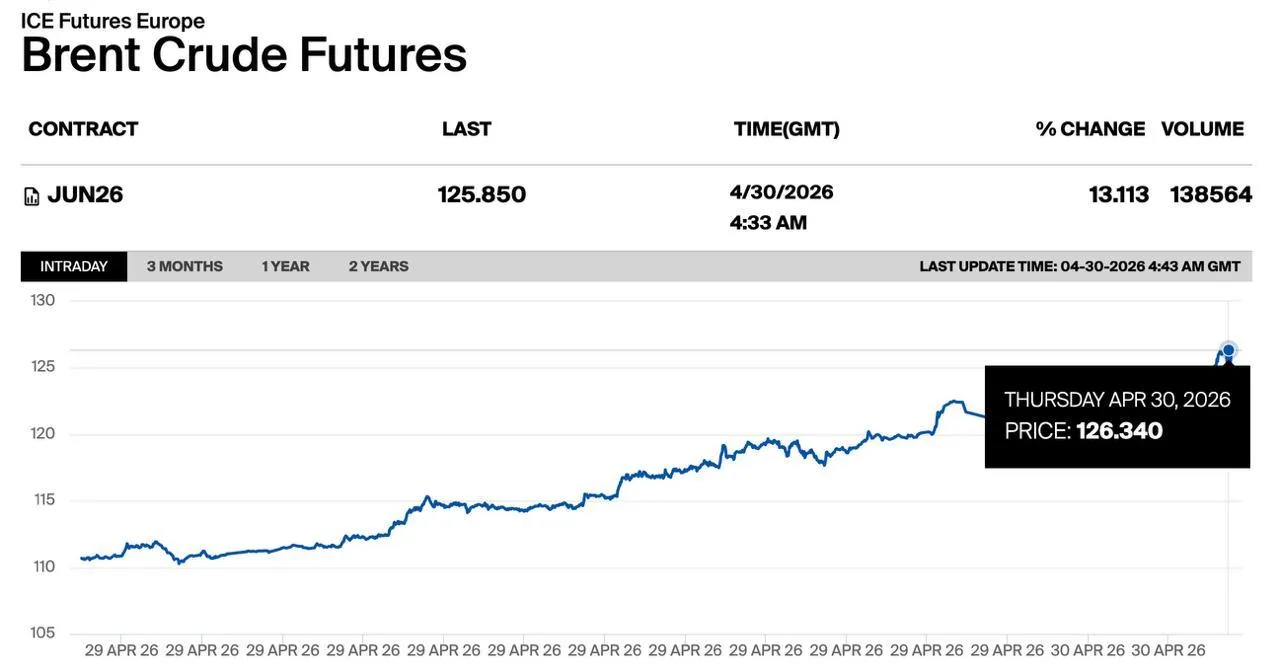Click the LAST column header

click(466, 129)
